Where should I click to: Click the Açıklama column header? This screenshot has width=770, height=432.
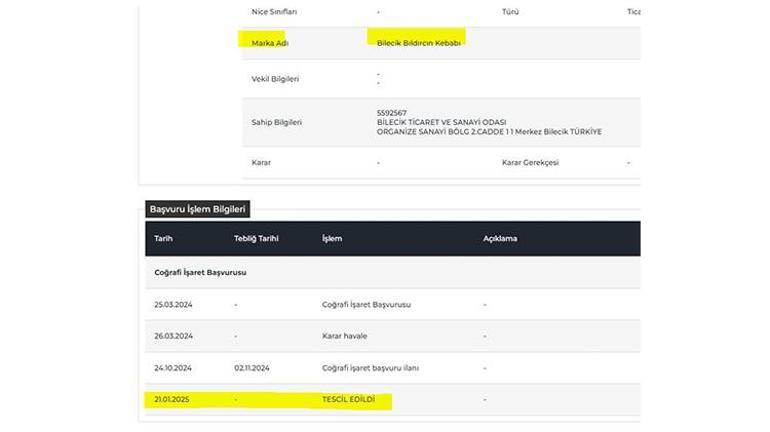500,239
